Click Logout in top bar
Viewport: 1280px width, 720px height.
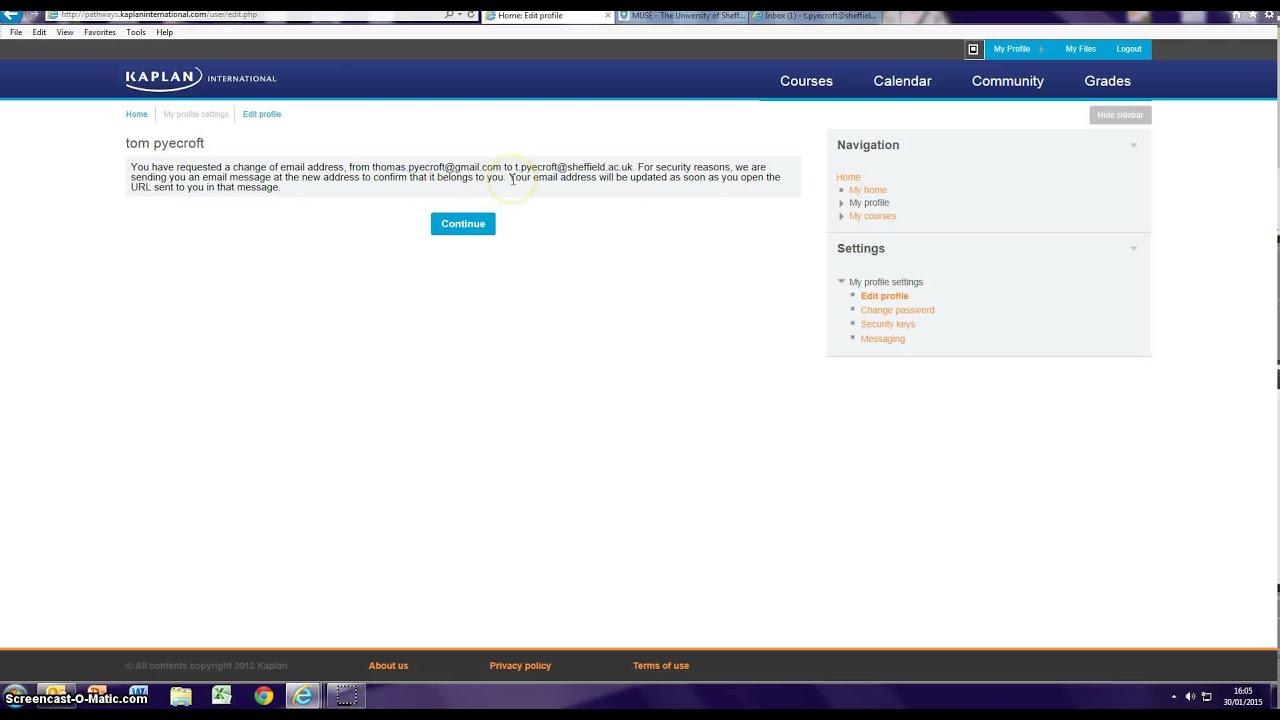[1129, 49]
